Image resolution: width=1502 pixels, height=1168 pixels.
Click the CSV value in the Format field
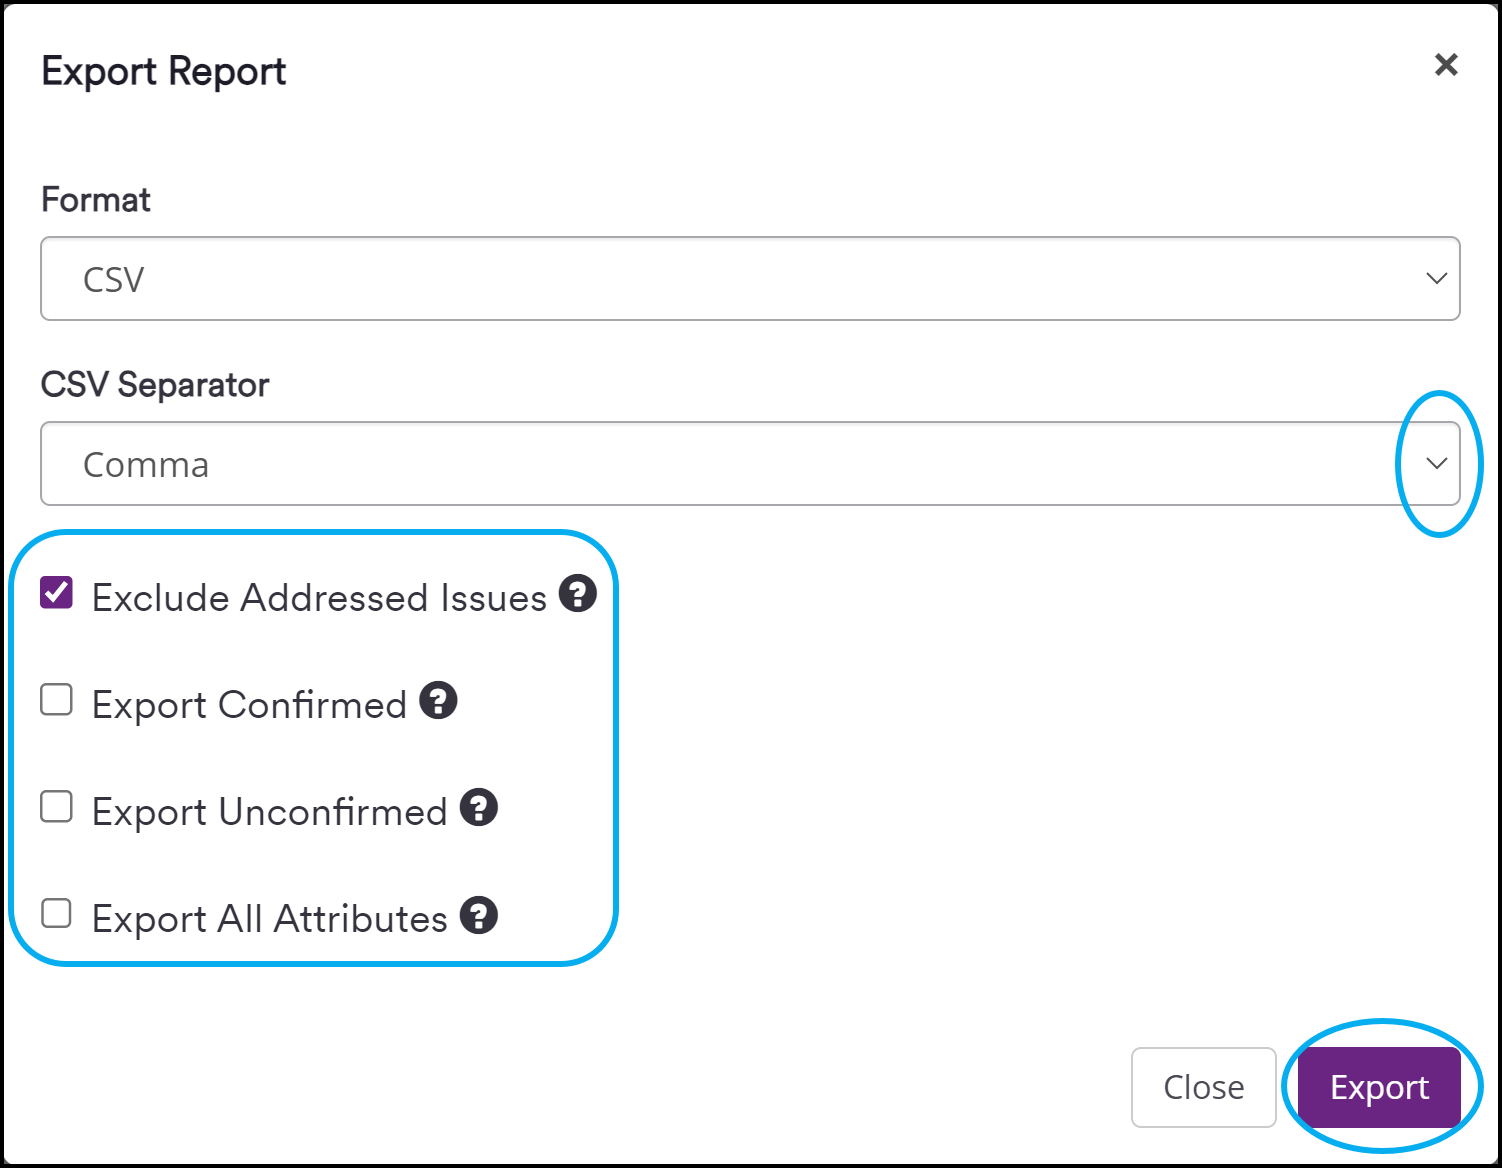click(110, 279)
